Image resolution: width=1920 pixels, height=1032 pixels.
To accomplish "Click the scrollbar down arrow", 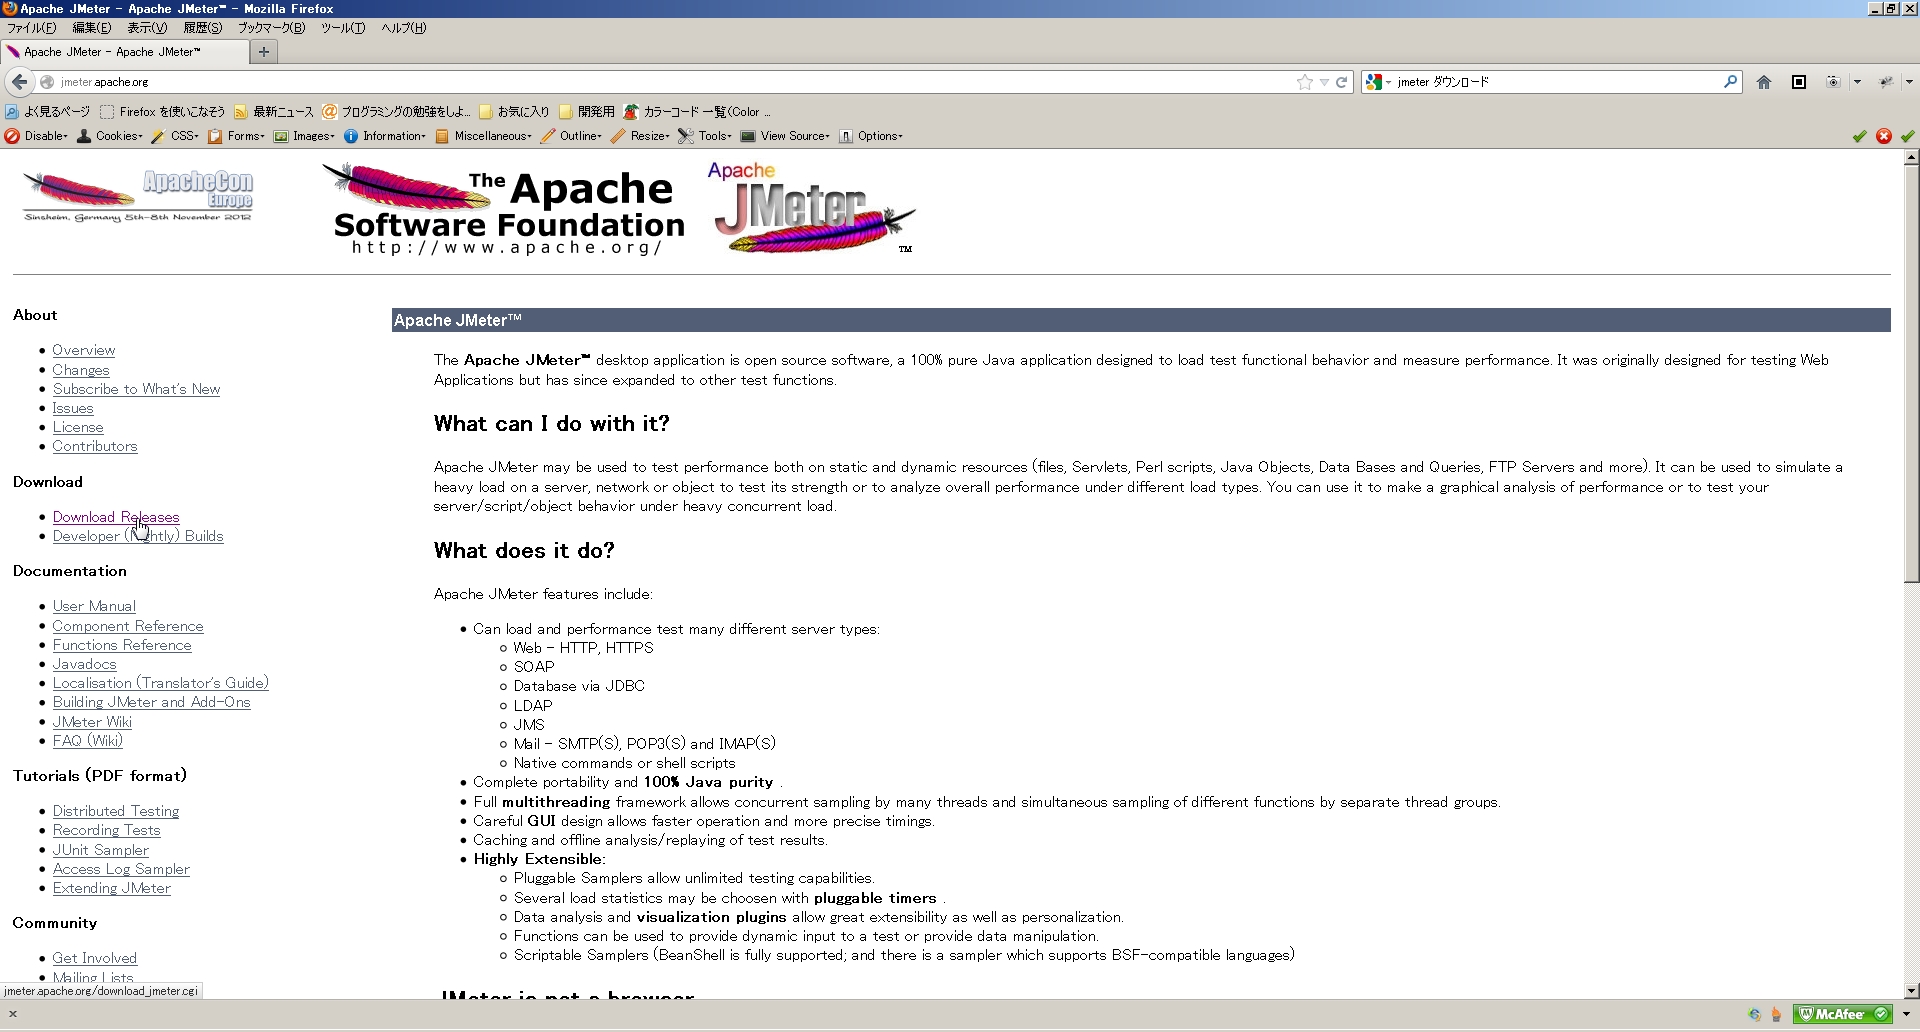I will 1911,991.
